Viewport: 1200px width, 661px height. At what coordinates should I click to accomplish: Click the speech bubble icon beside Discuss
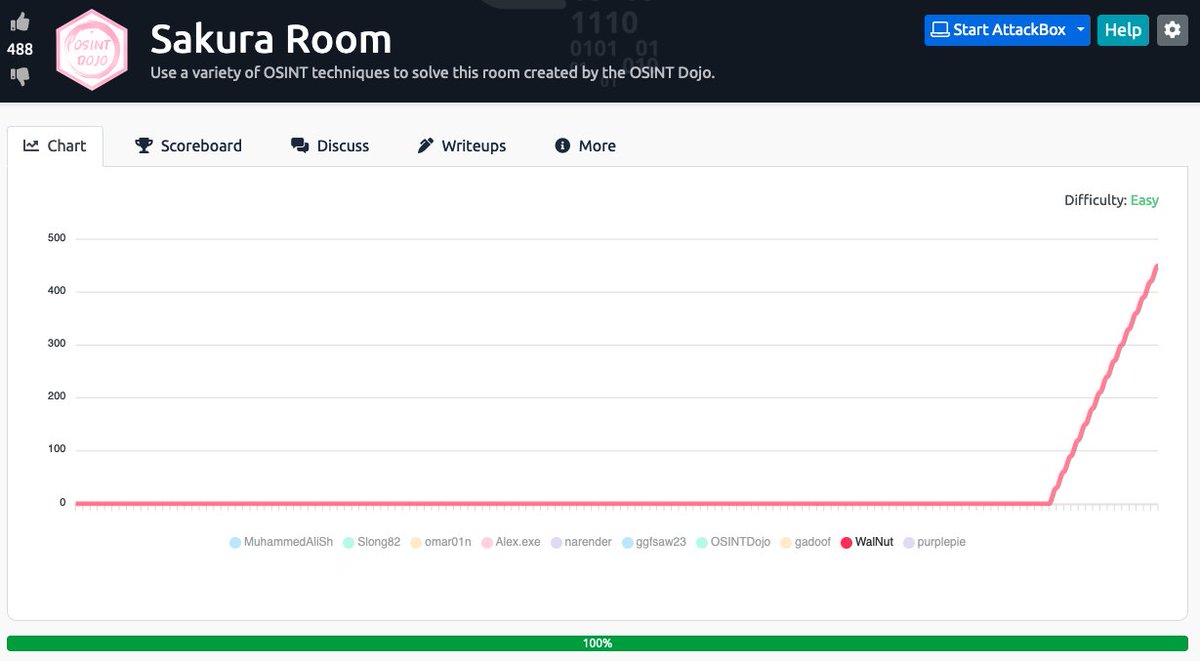[x=299, y=145]
